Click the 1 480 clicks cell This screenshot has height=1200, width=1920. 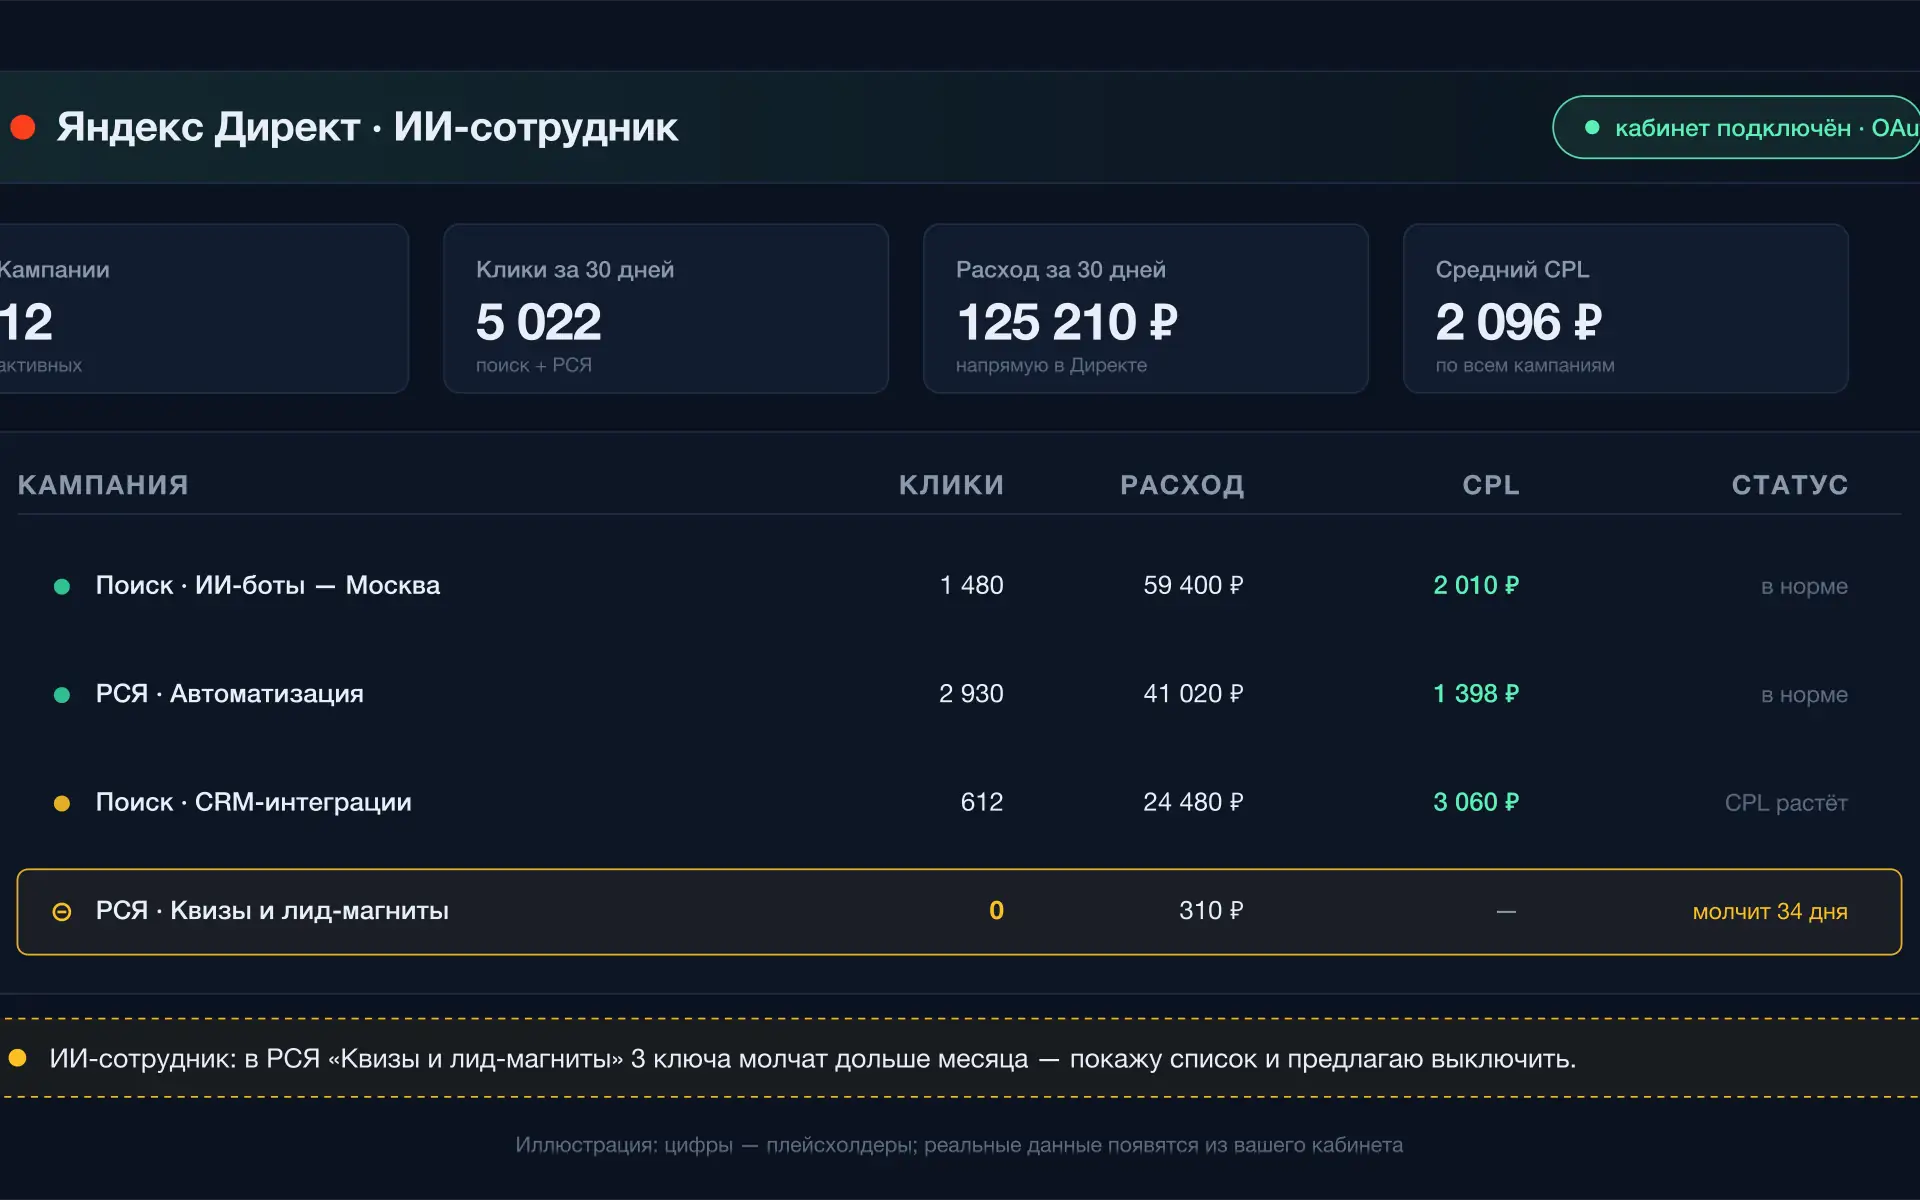971,585
